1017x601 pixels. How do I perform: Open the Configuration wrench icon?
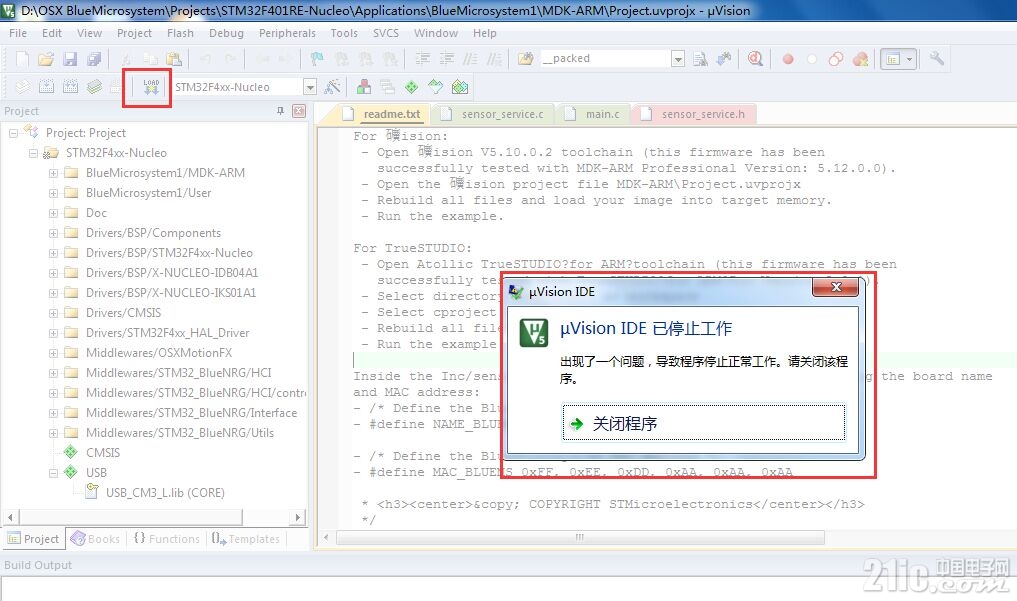tap(937, 59)
